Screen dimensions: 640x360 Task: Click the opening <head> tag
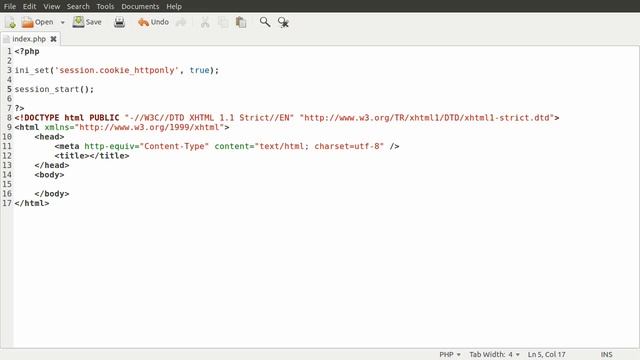[x=49, y=137]
